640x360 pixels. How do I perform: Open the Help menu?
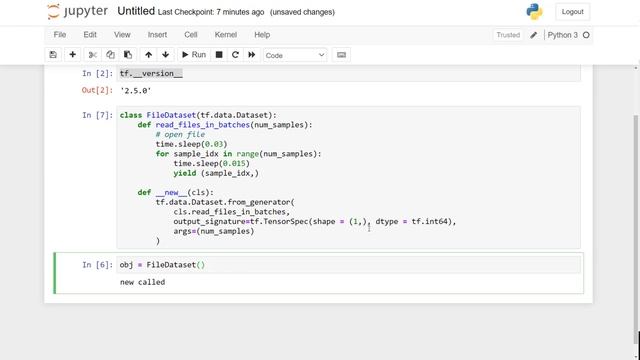point(262,35)
